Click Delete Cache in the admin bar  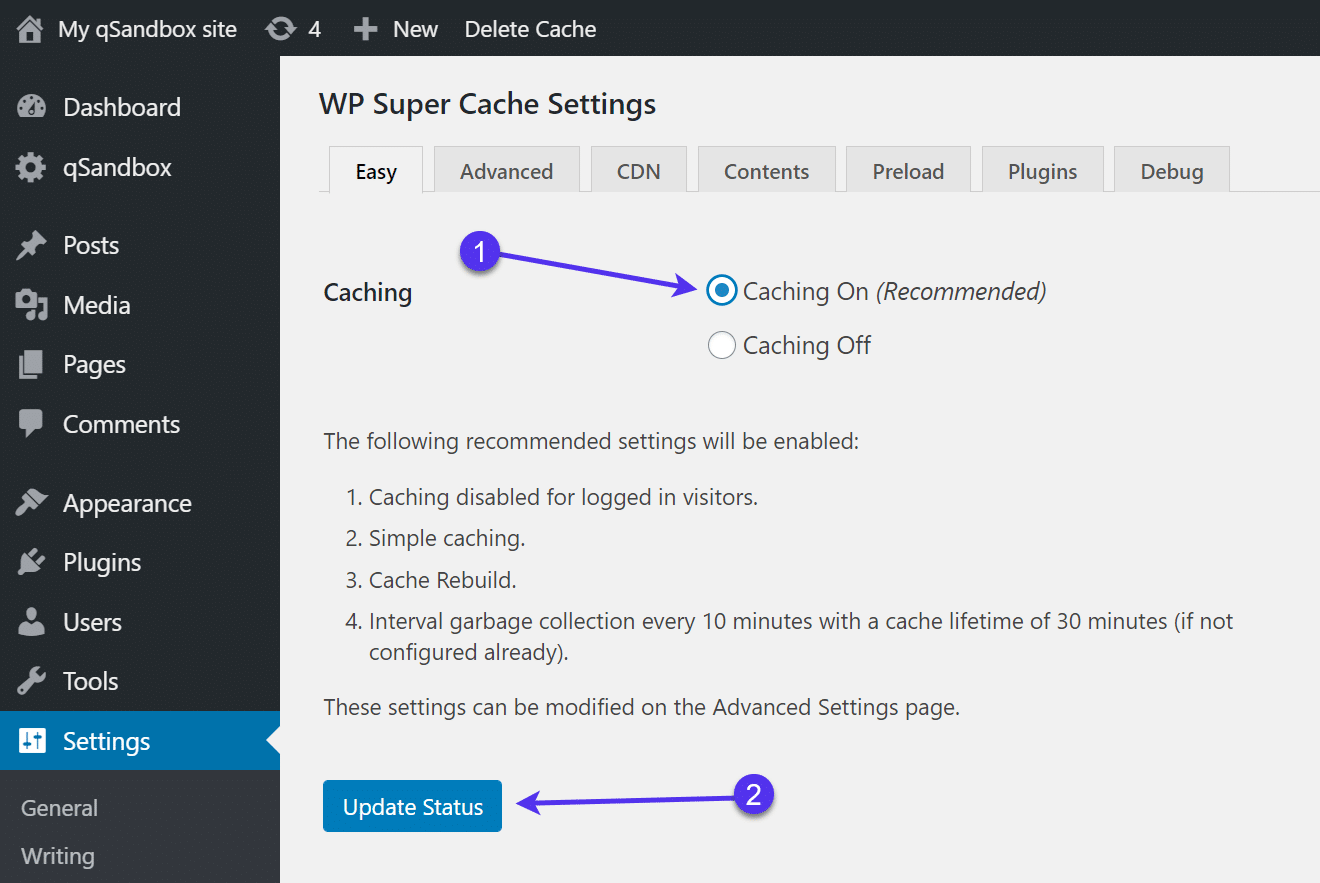tap(530, 29)
